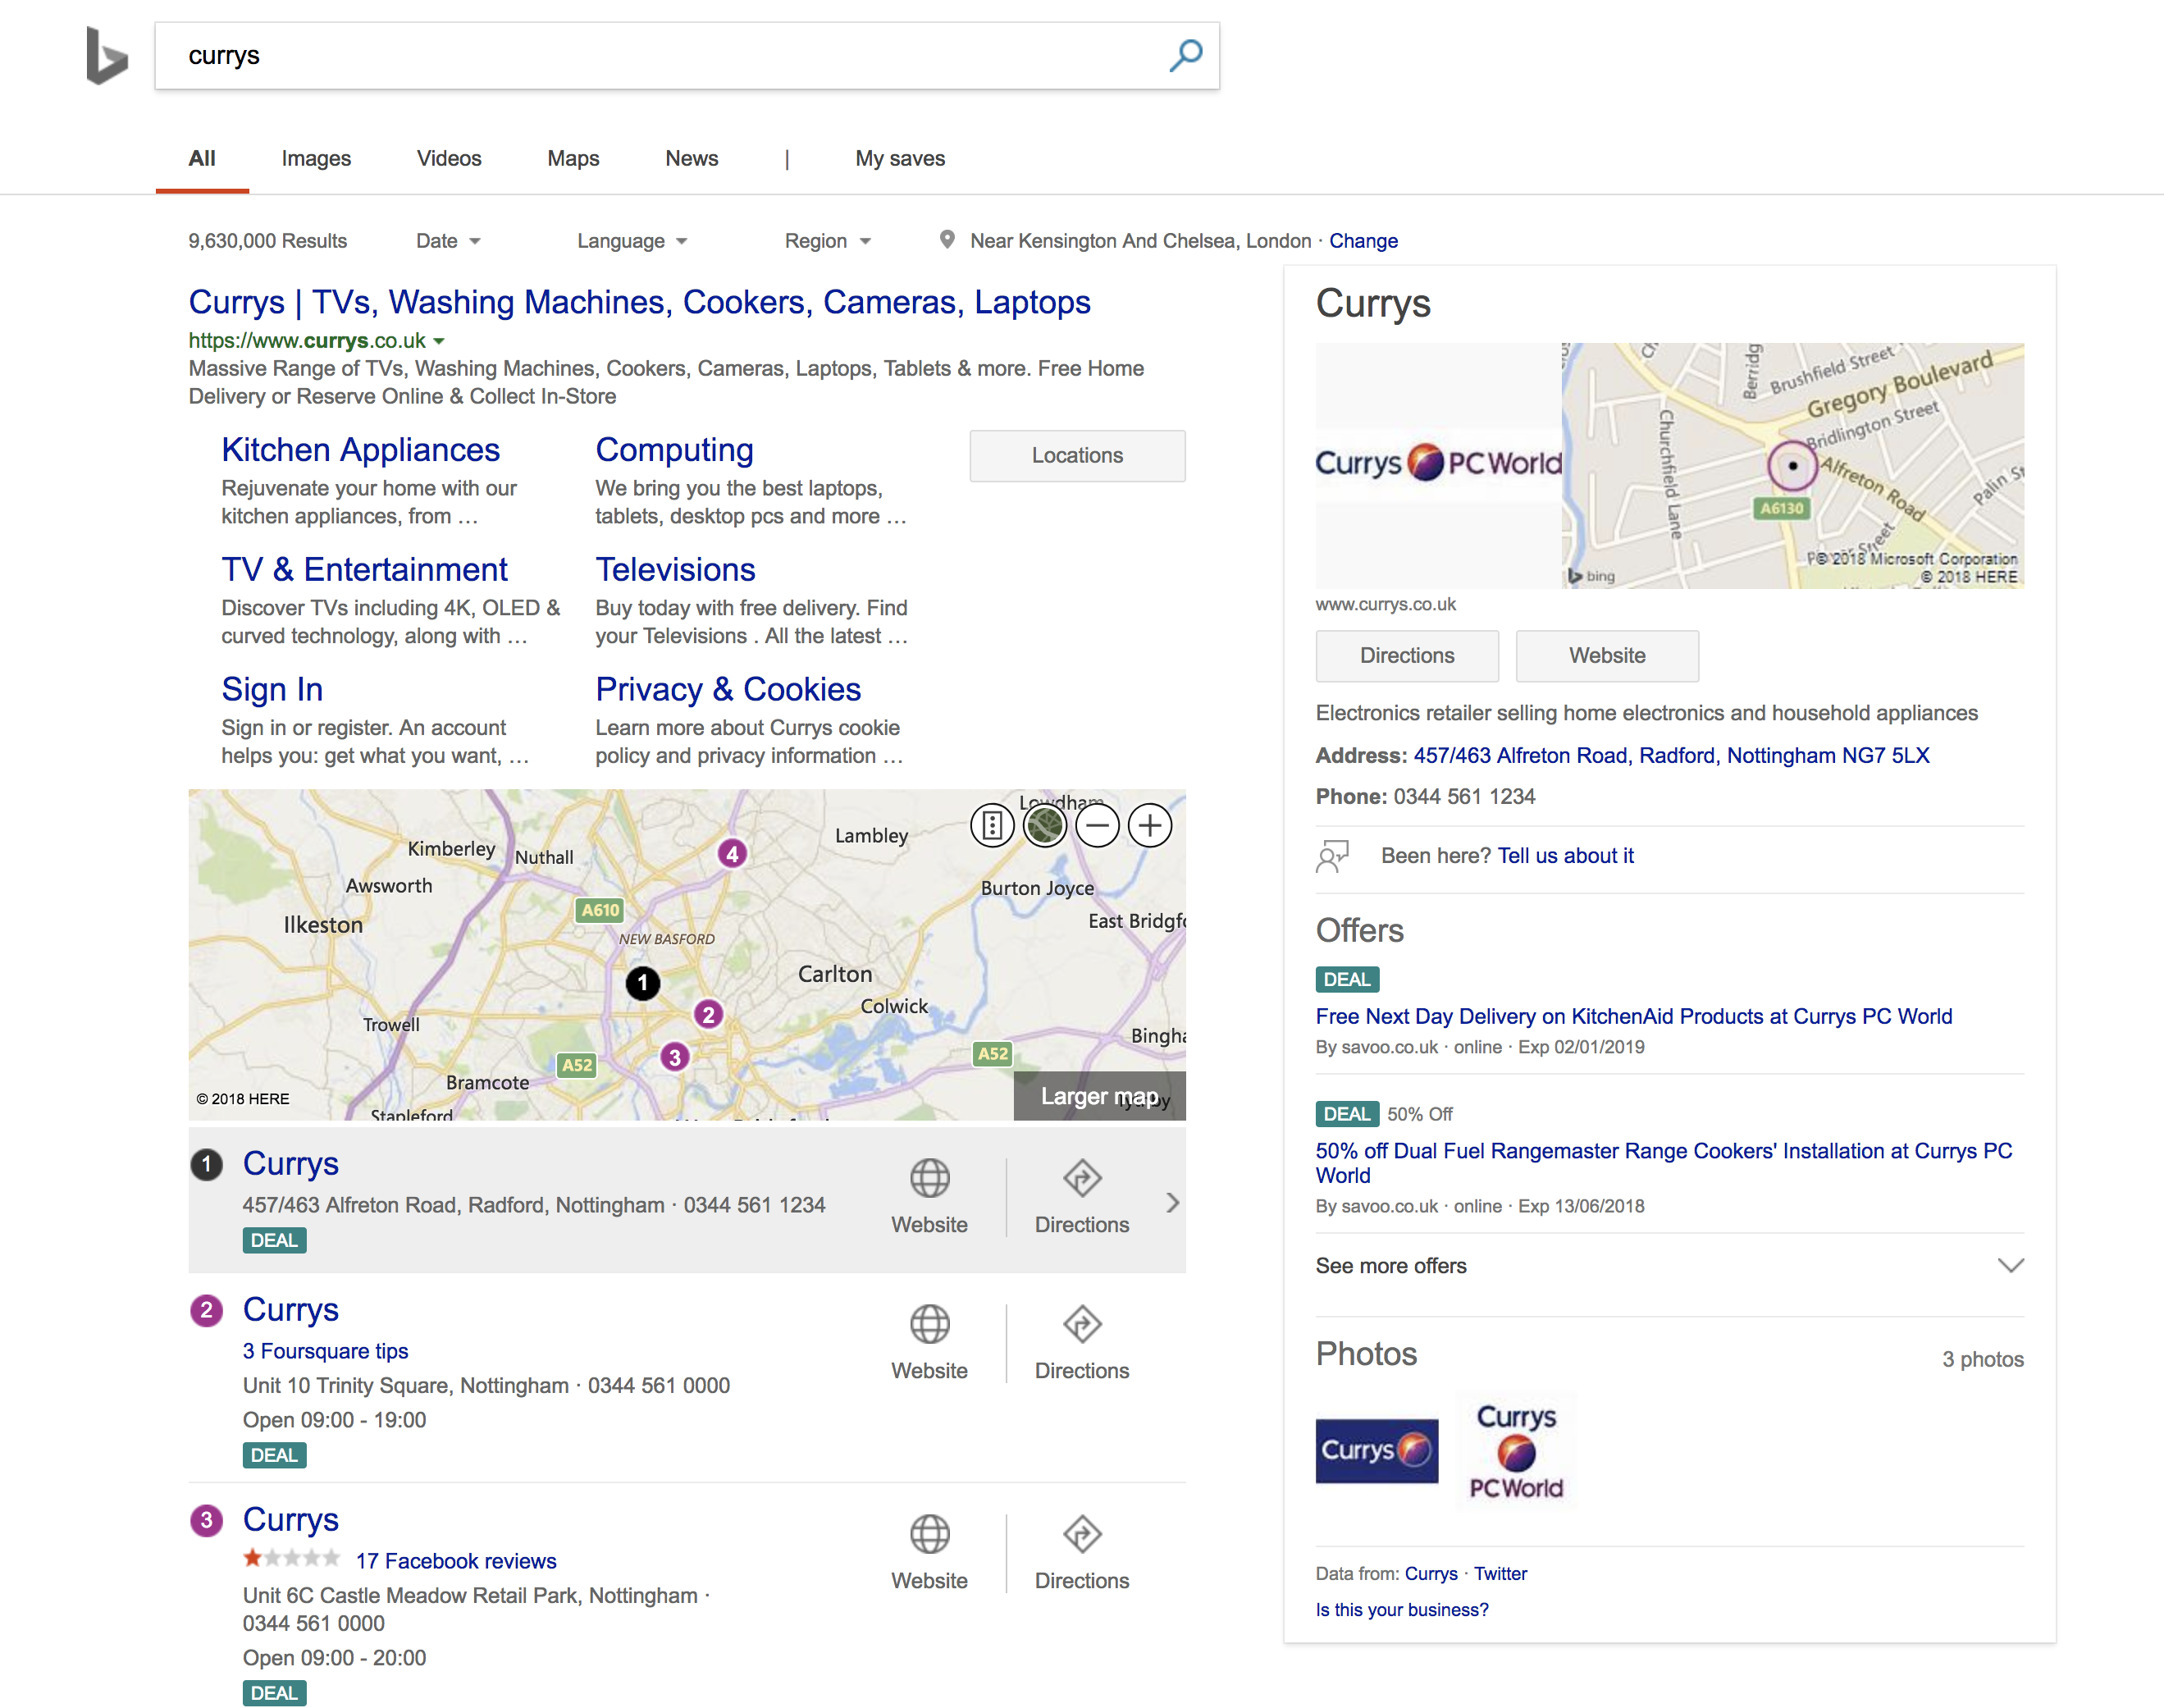Click the DEAL badge under Trinity Square listing
Screen dimensions: 2164x1708
274,1455
